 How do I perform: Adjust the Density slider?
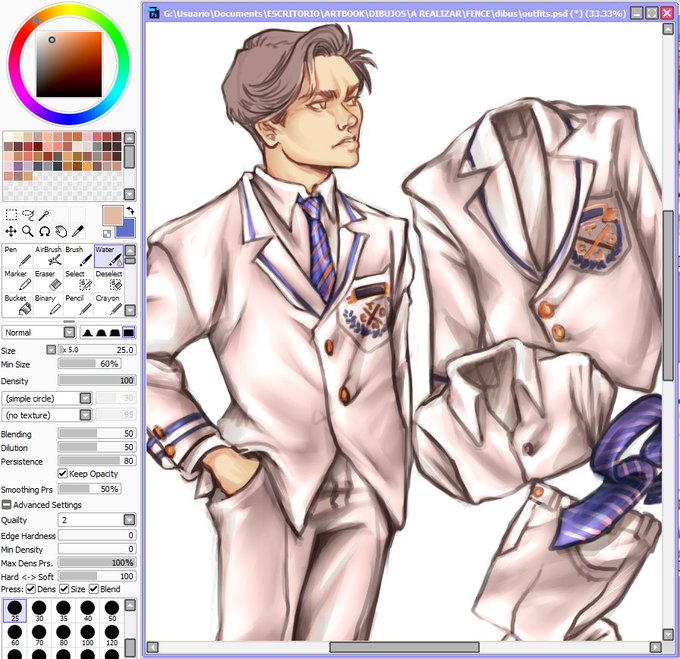(97, 381)
